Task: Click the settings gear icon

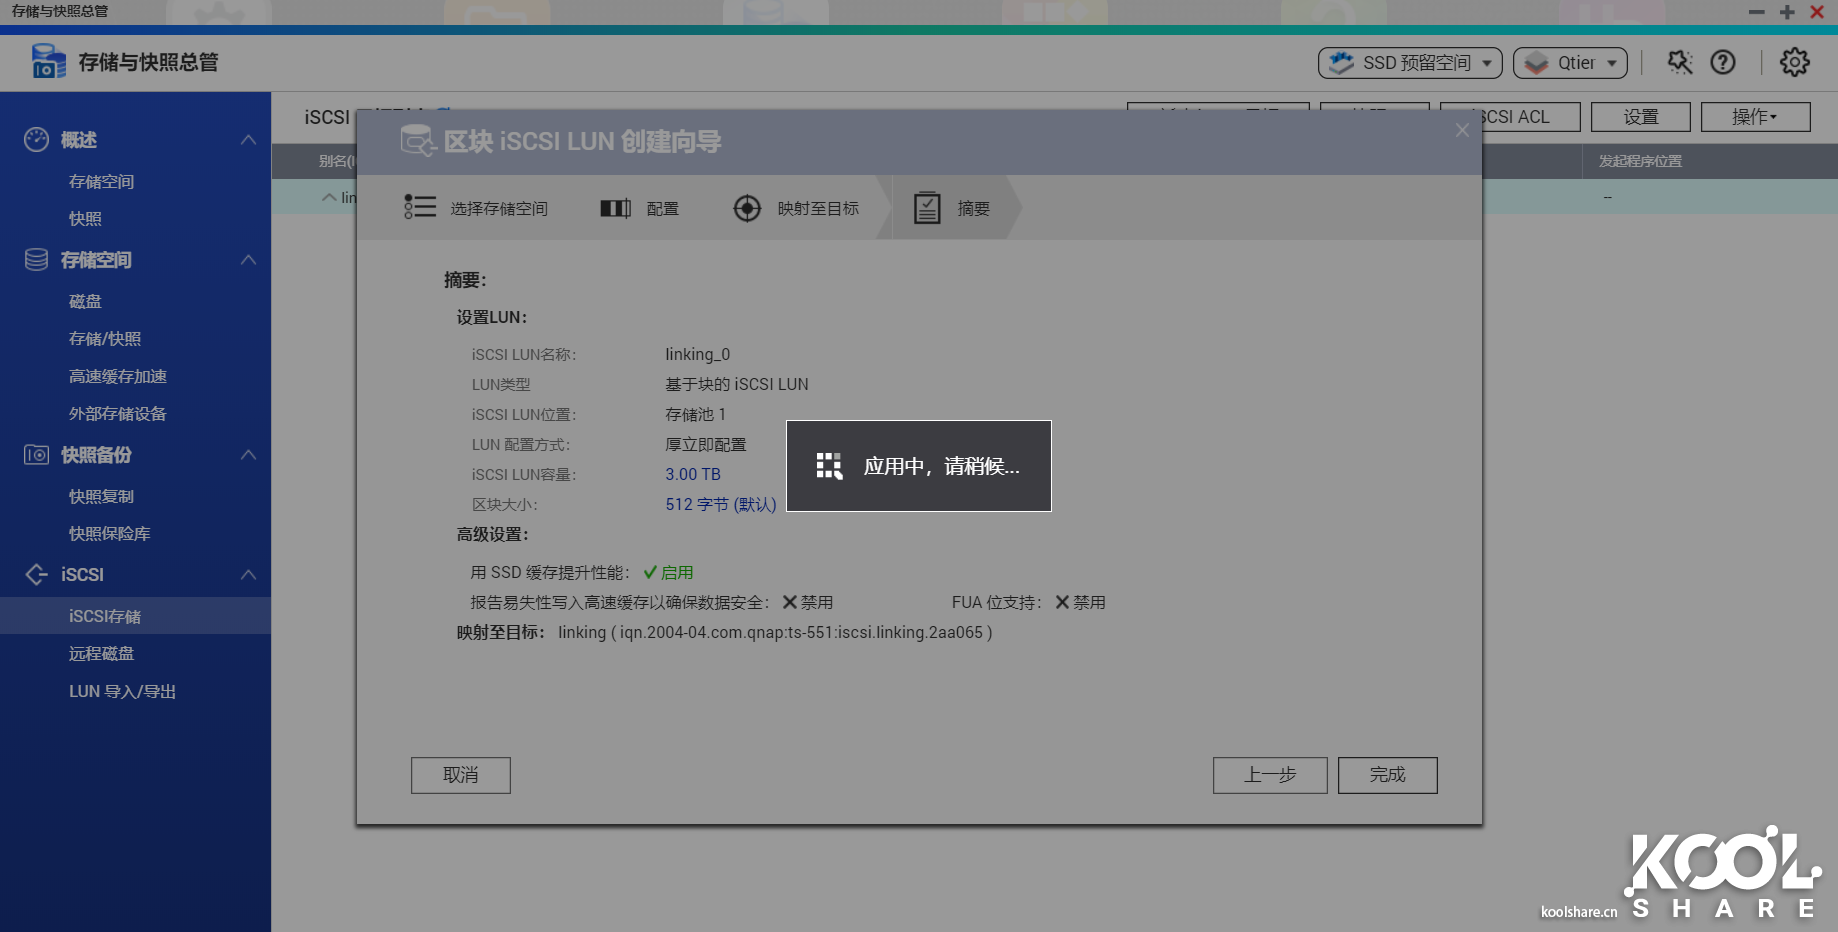Action: tap(1794, 62)
